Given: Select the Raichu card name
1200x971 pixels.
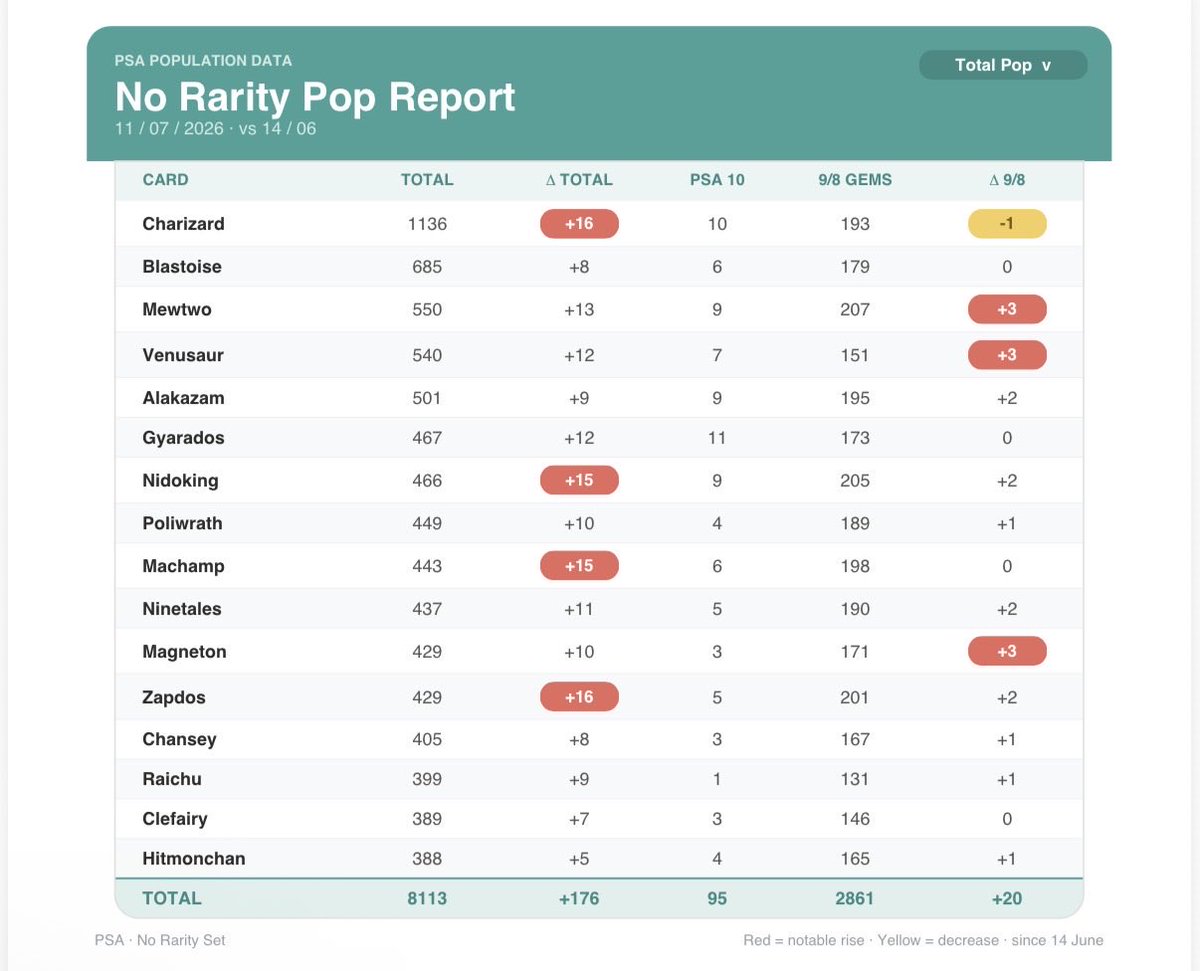Looking at the screenshot, I should click(172, 779).
